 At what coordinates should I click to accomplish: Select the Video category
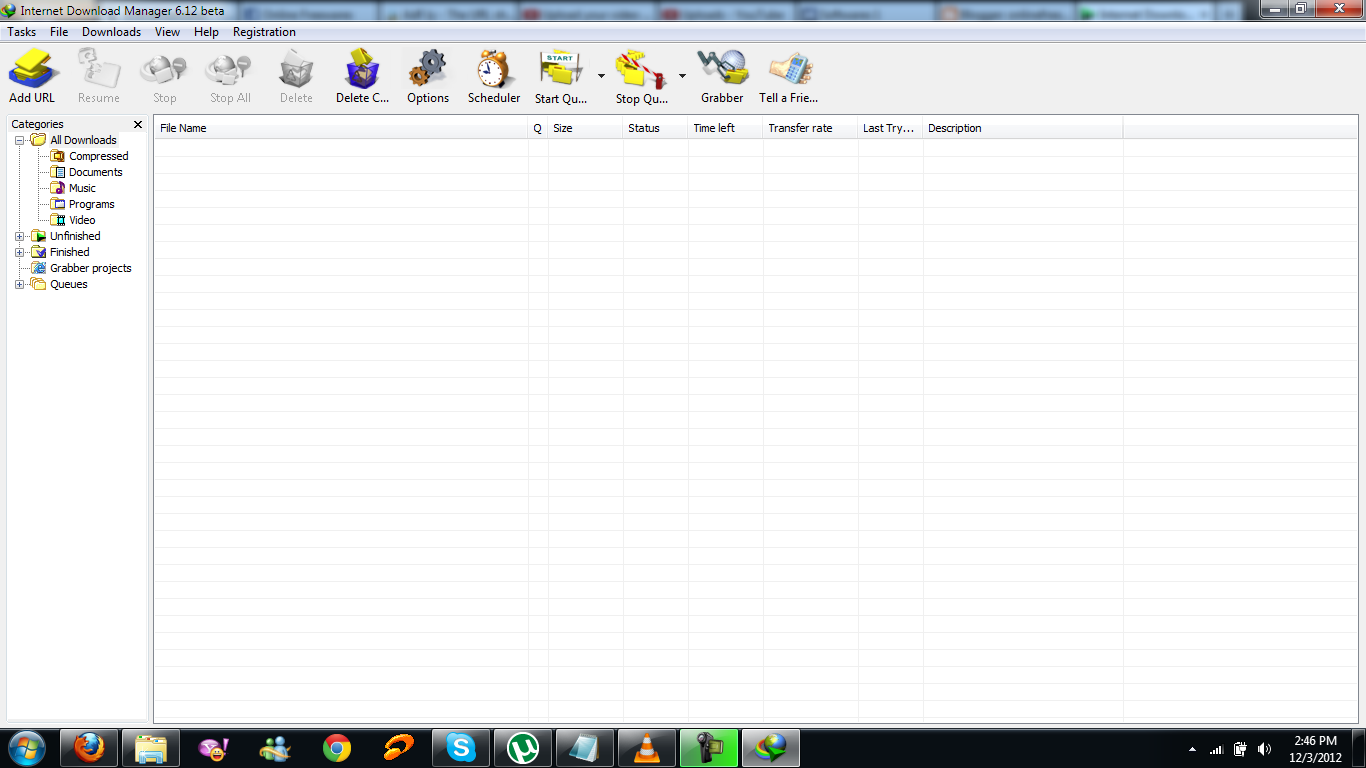coord(80,219)
